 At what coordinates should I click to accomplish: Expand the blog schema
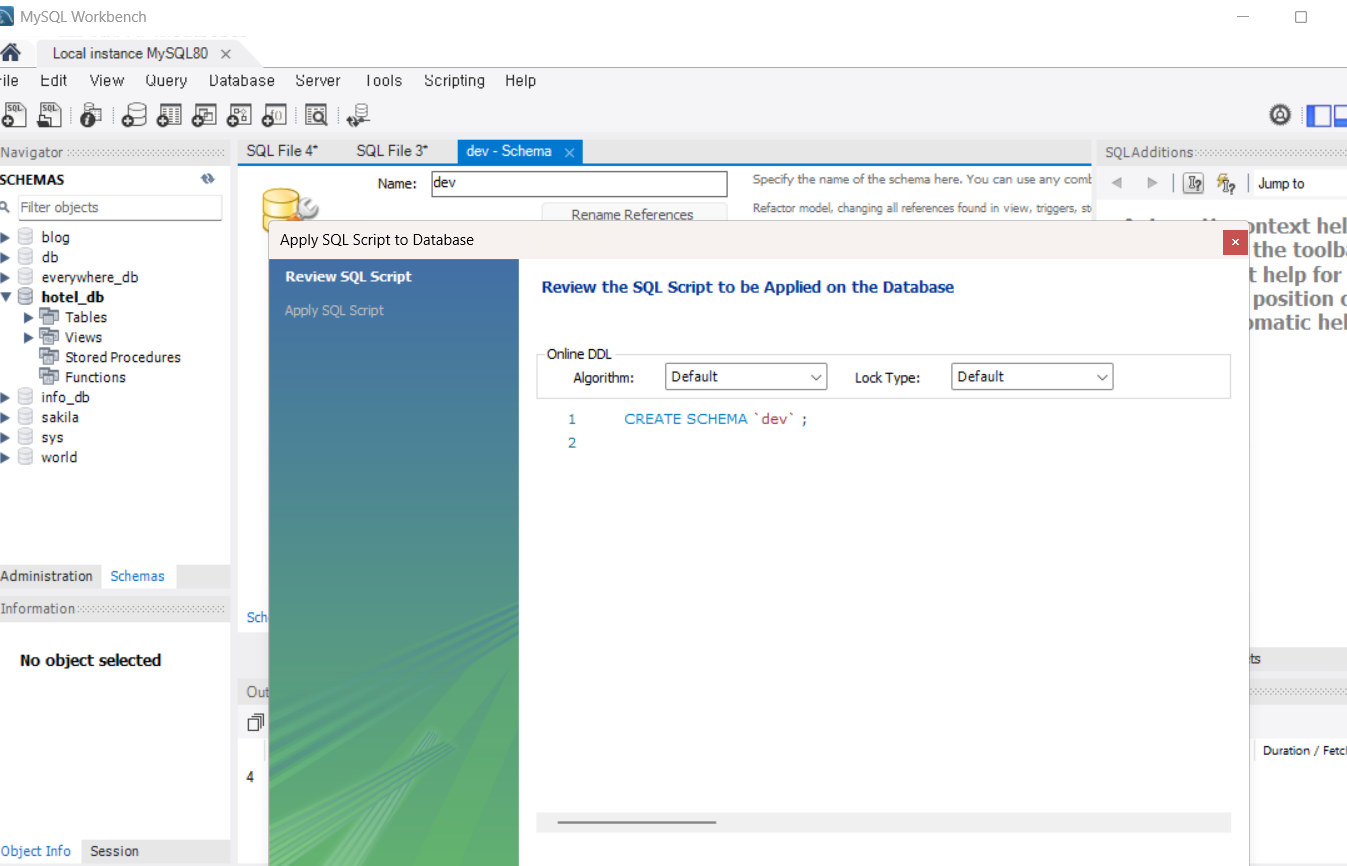[6, 237]
